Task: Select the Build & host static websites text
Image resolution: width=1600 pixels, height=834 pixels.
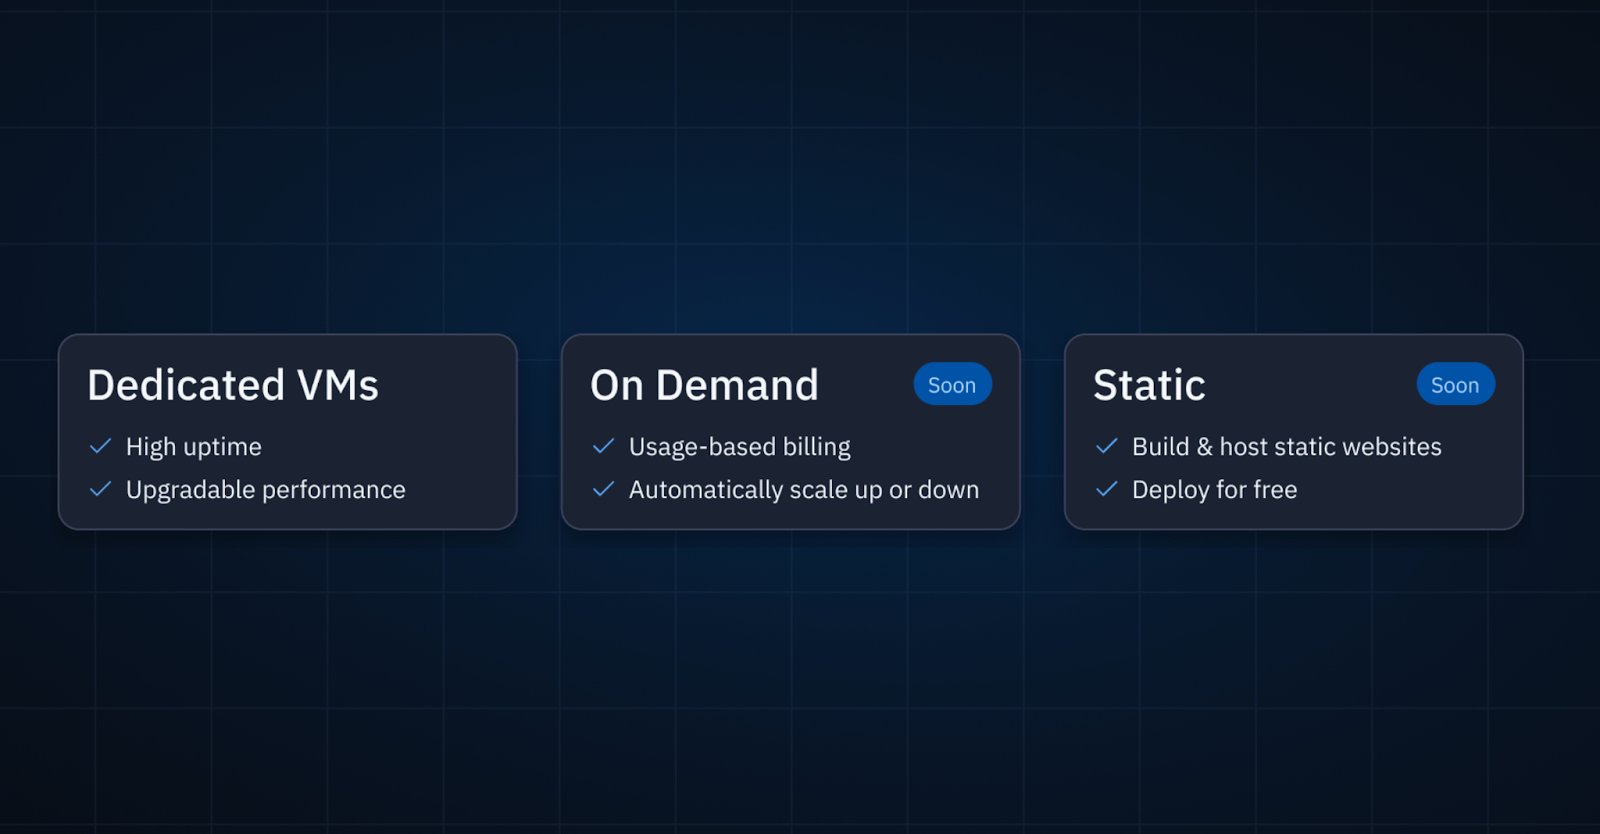Action: tap(1287, 447)
